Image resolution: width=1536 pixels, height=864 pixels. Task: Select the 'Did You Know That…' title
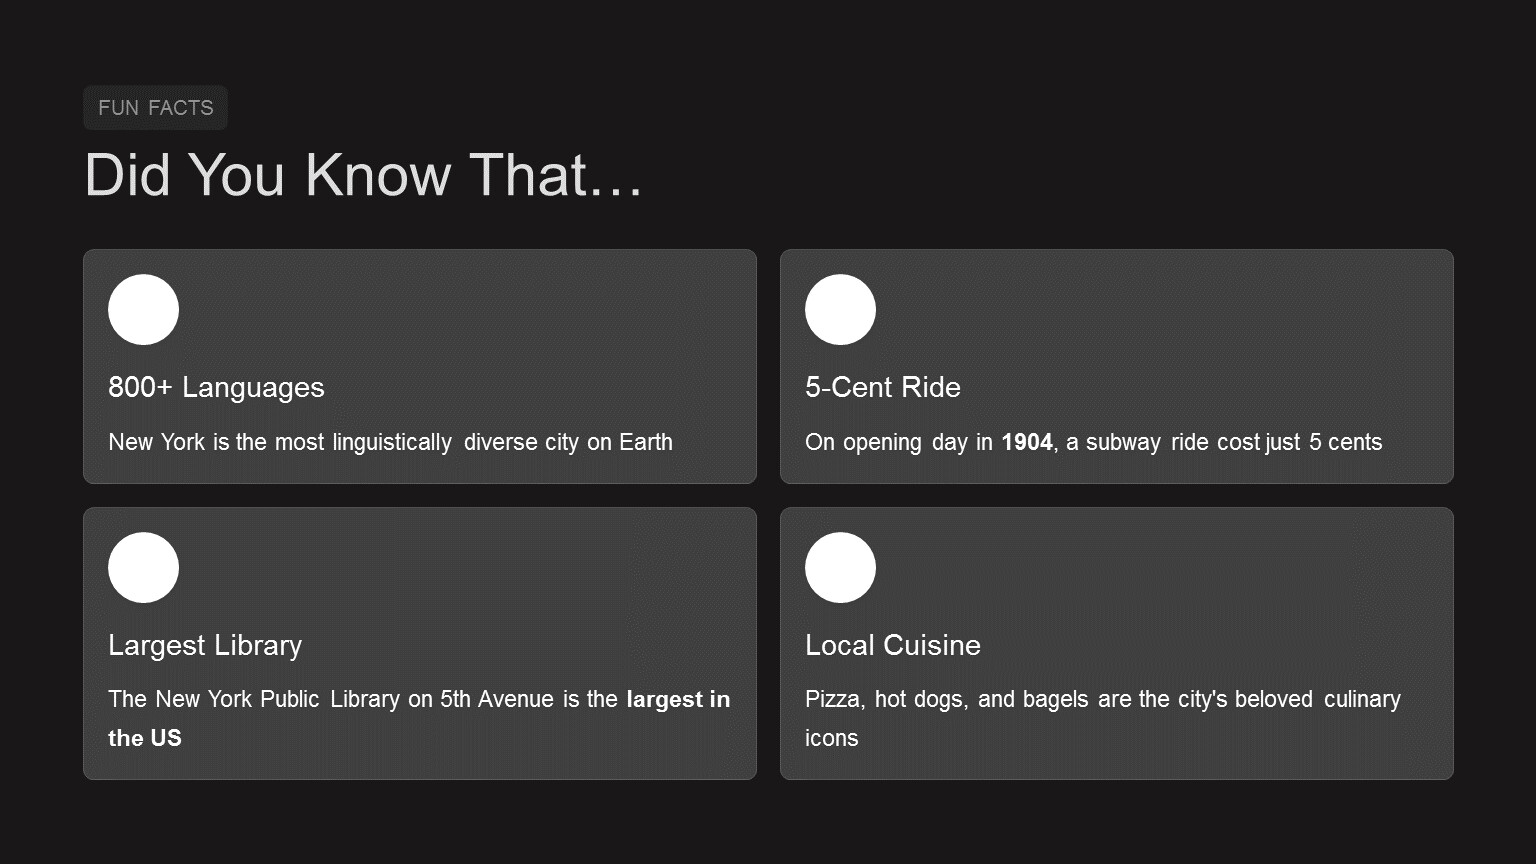(363, 175)
